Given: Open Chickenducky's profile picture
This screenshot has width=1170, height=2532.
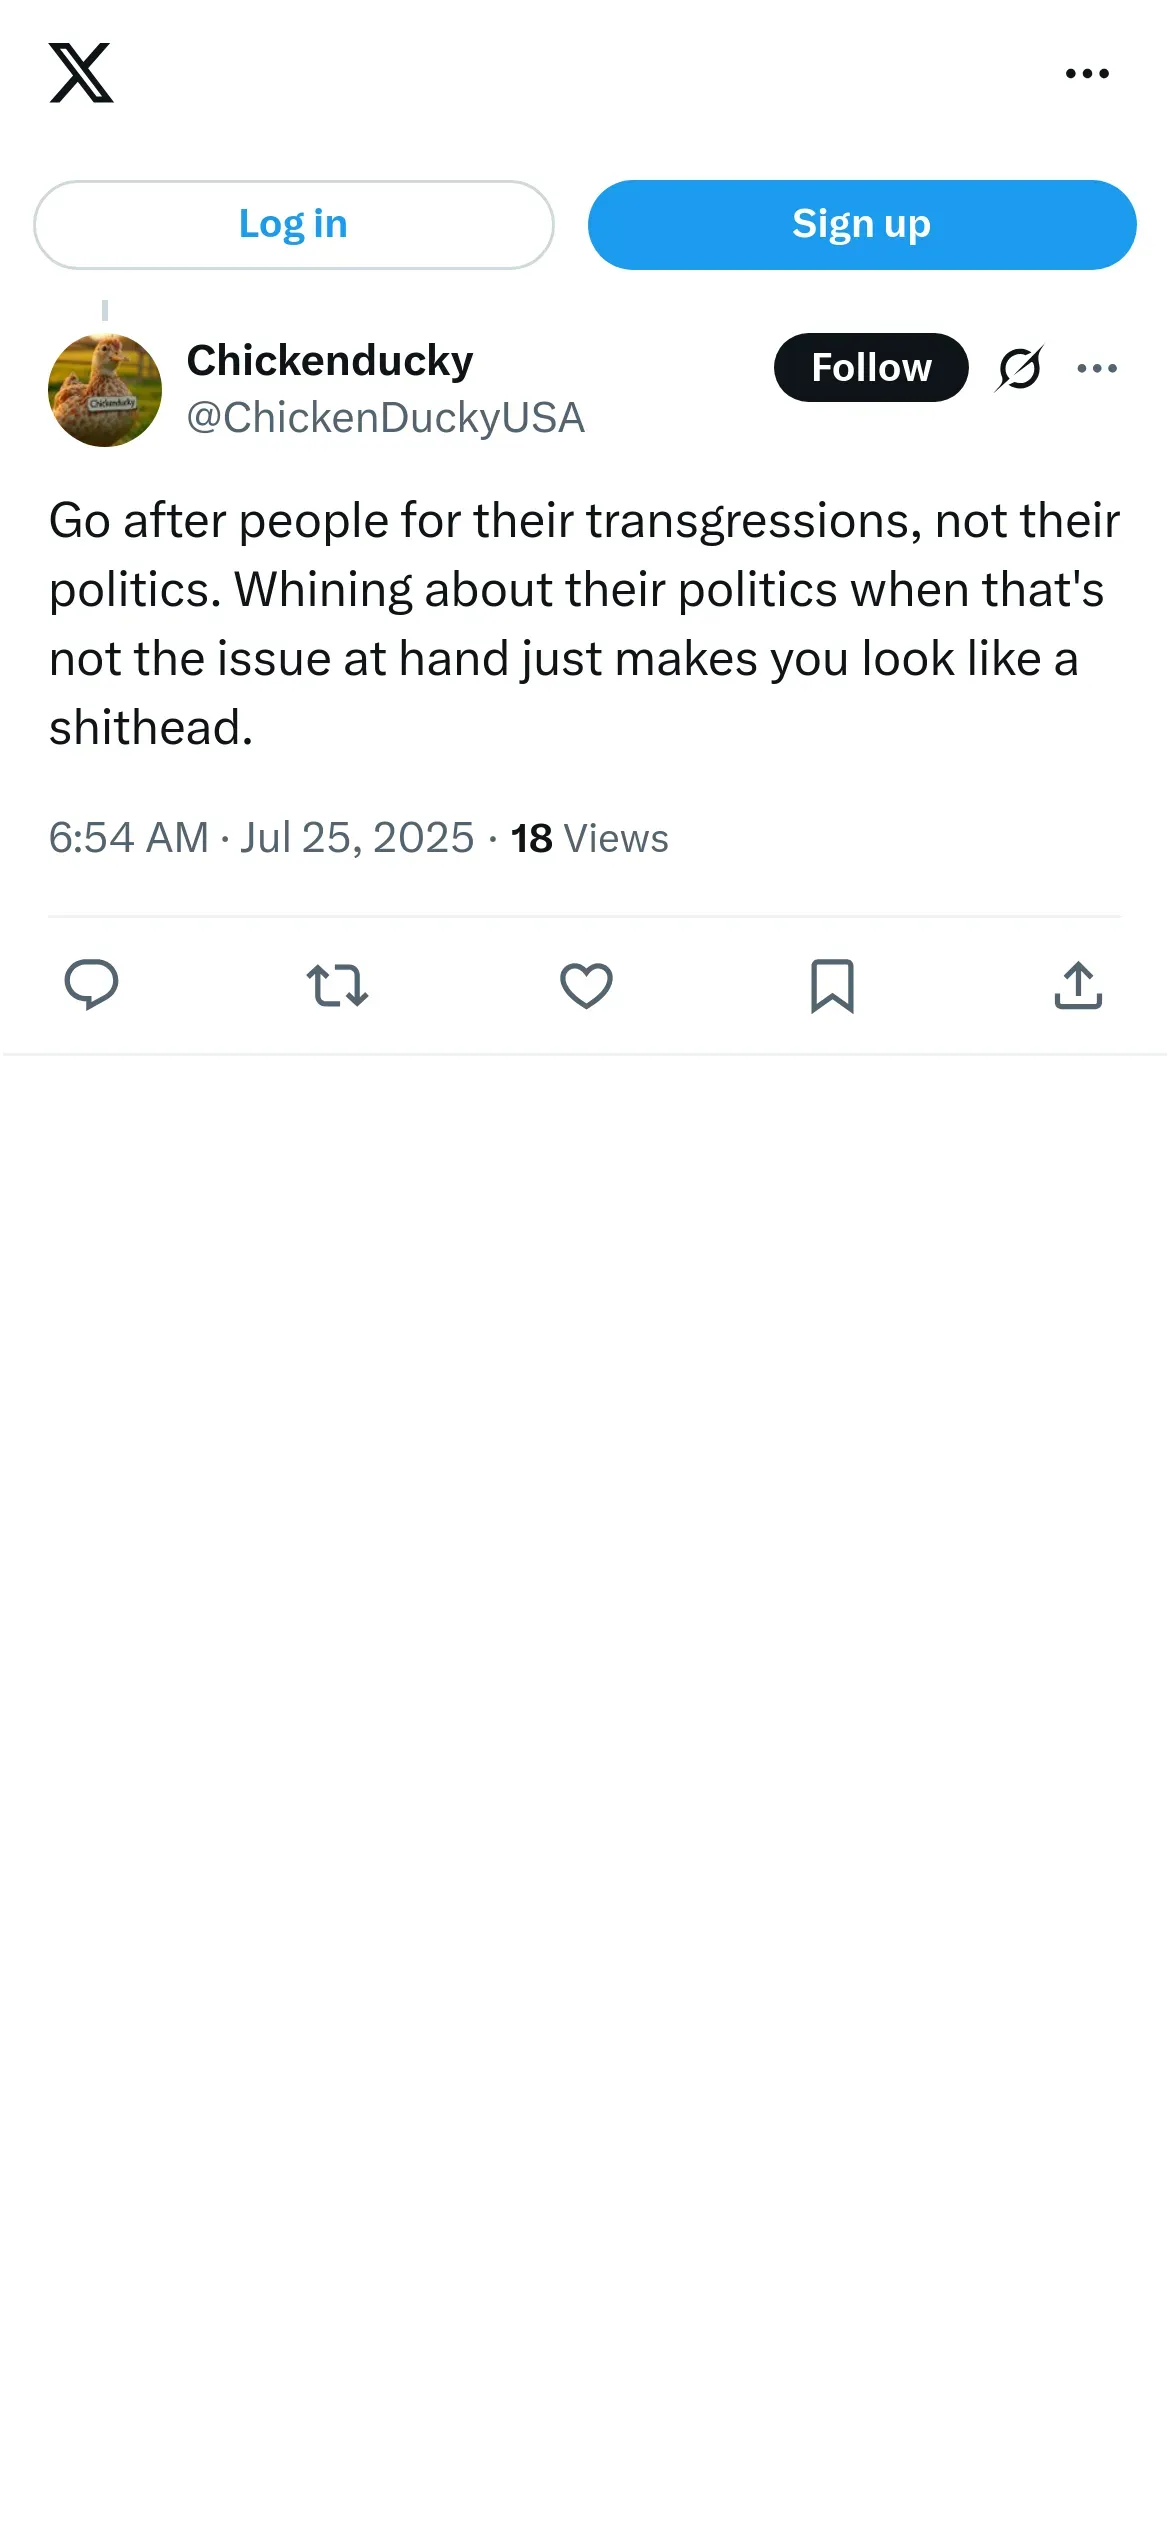Looking at the screenshot, I should coord(105,390).
